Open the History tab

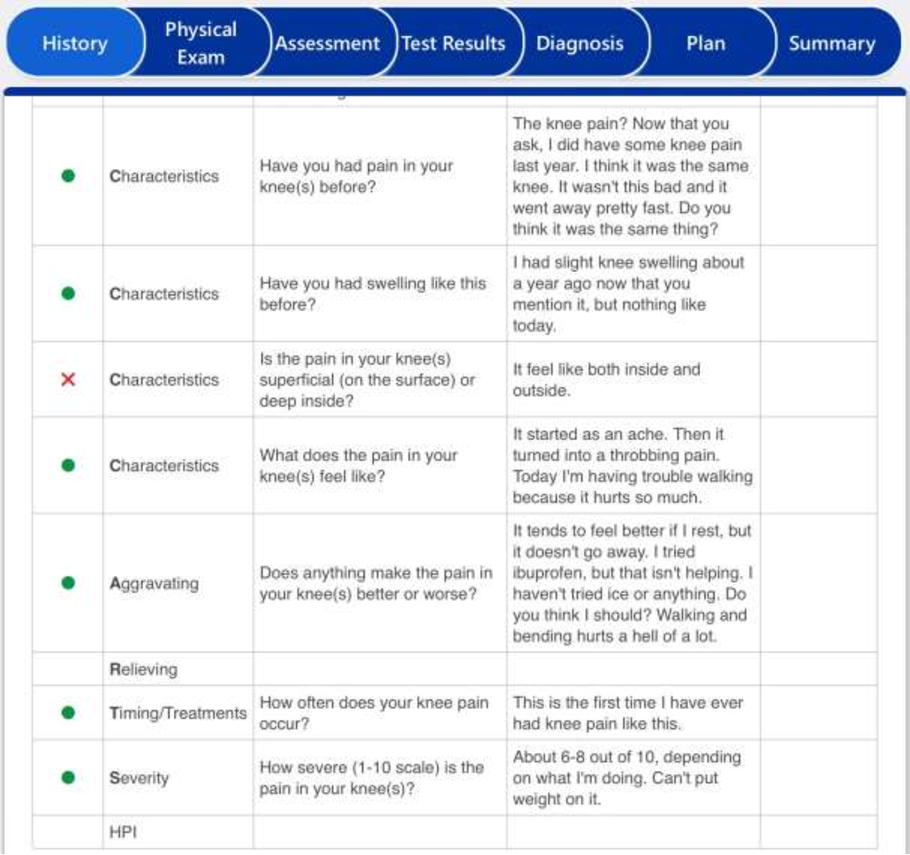74,44
